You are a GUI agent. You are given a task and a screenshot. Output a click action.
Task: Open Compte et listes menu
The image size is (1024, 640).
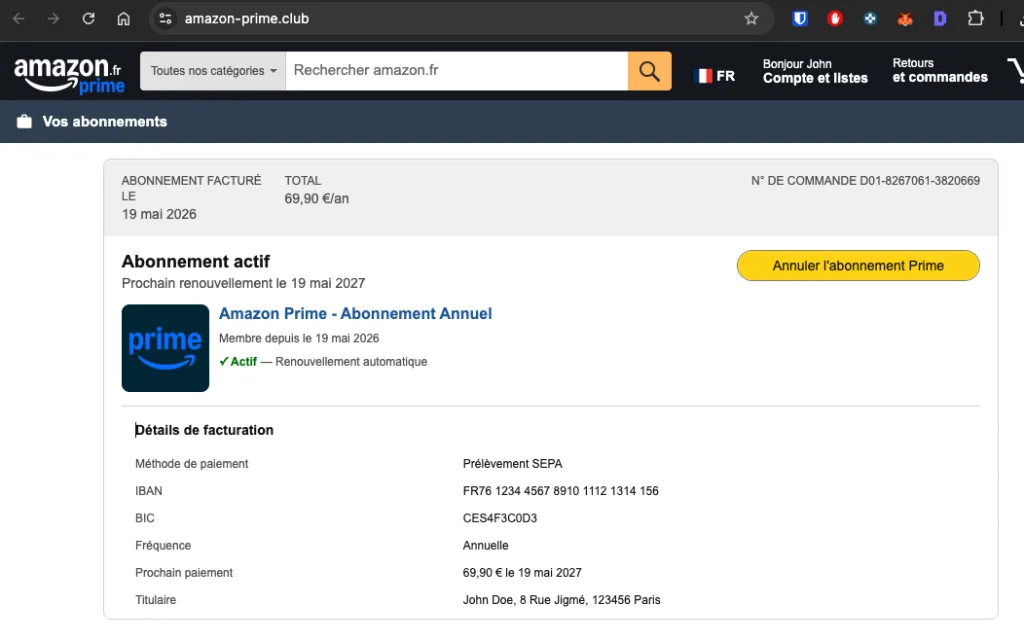pyautogui.click(x=815, y=71)
